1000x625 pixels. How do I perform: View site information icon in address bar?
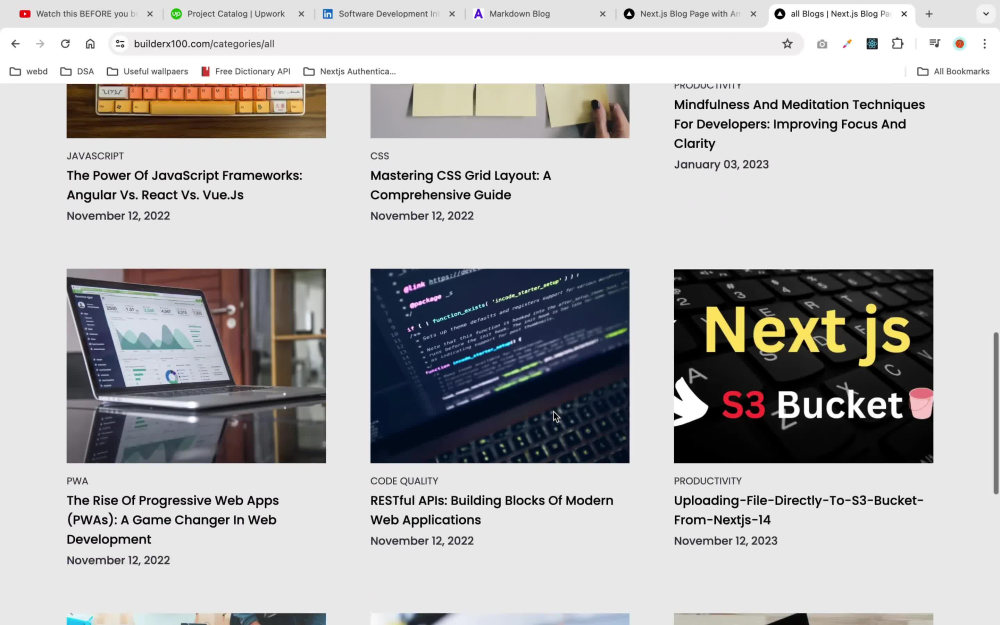[x=119, y=43]
